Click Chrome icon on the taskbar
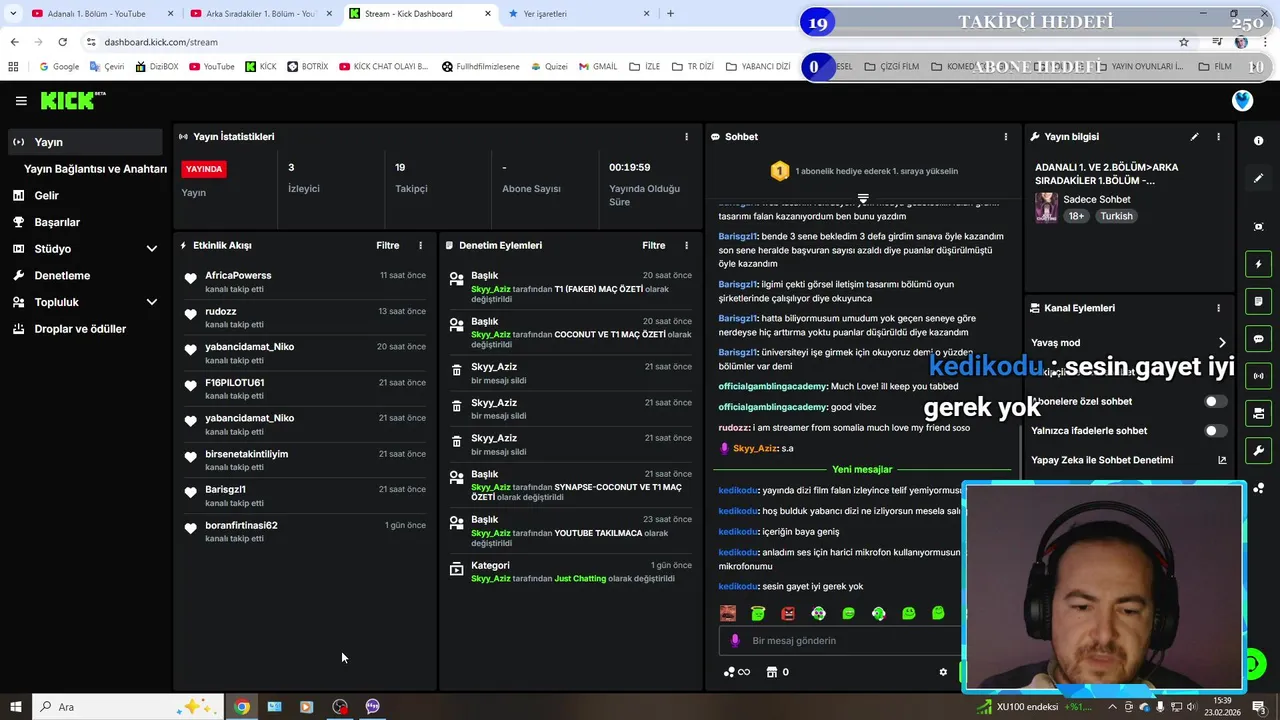 tap(242, 707)
